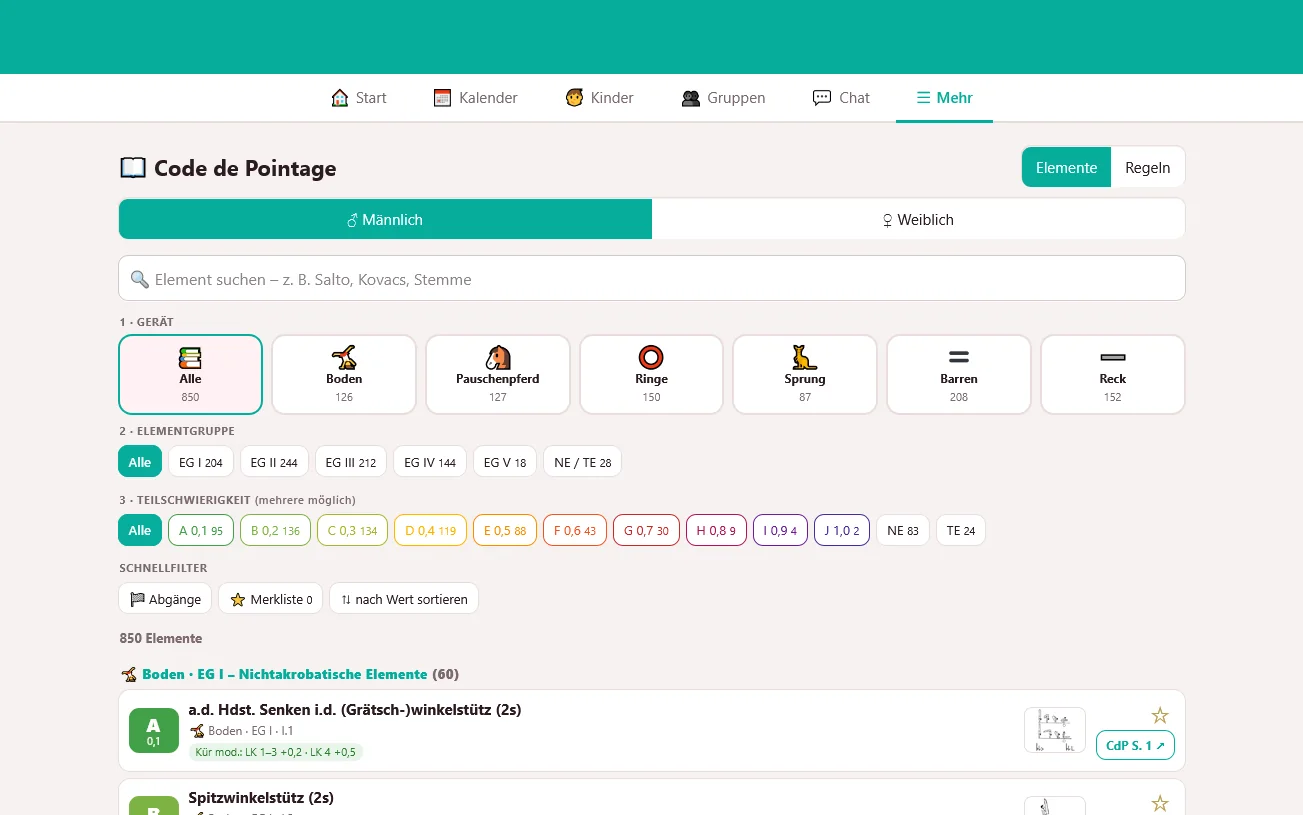Open the Chat navigation item
This screenshot has width=1303, height=815.
[x=841, y=98]
